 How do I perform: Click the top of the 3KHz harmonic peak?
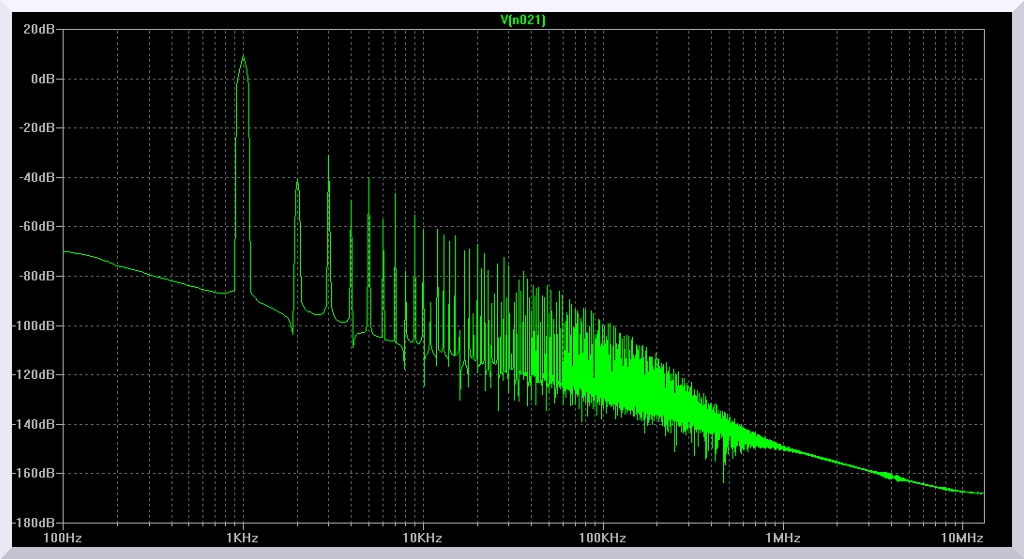[328, 156]
